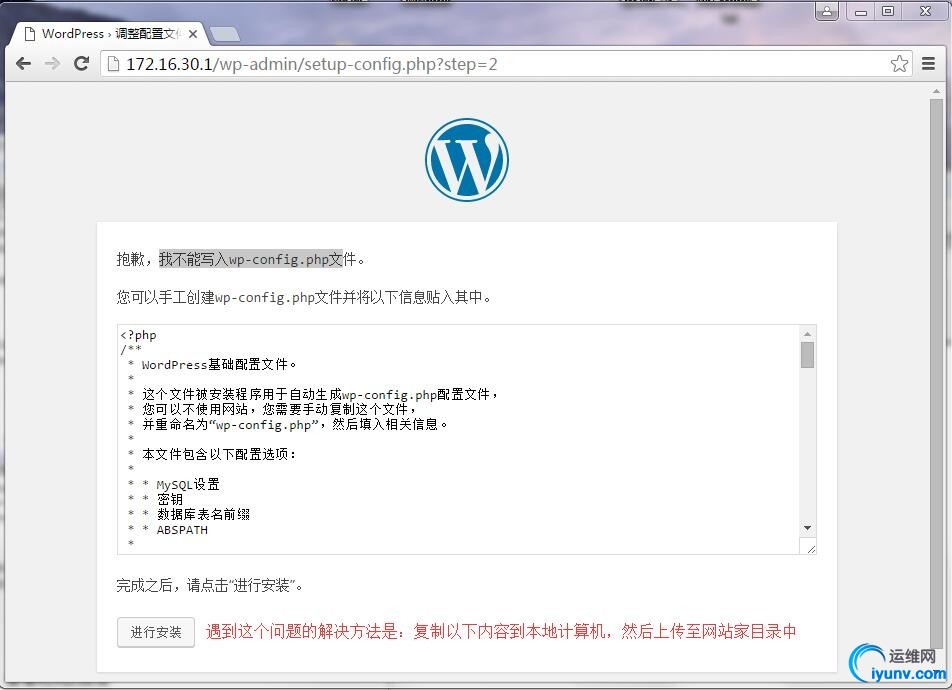The height and width of the screenshot is (690, 952).
Task: Click the code line ABSPATH
Action: [182, 530]
